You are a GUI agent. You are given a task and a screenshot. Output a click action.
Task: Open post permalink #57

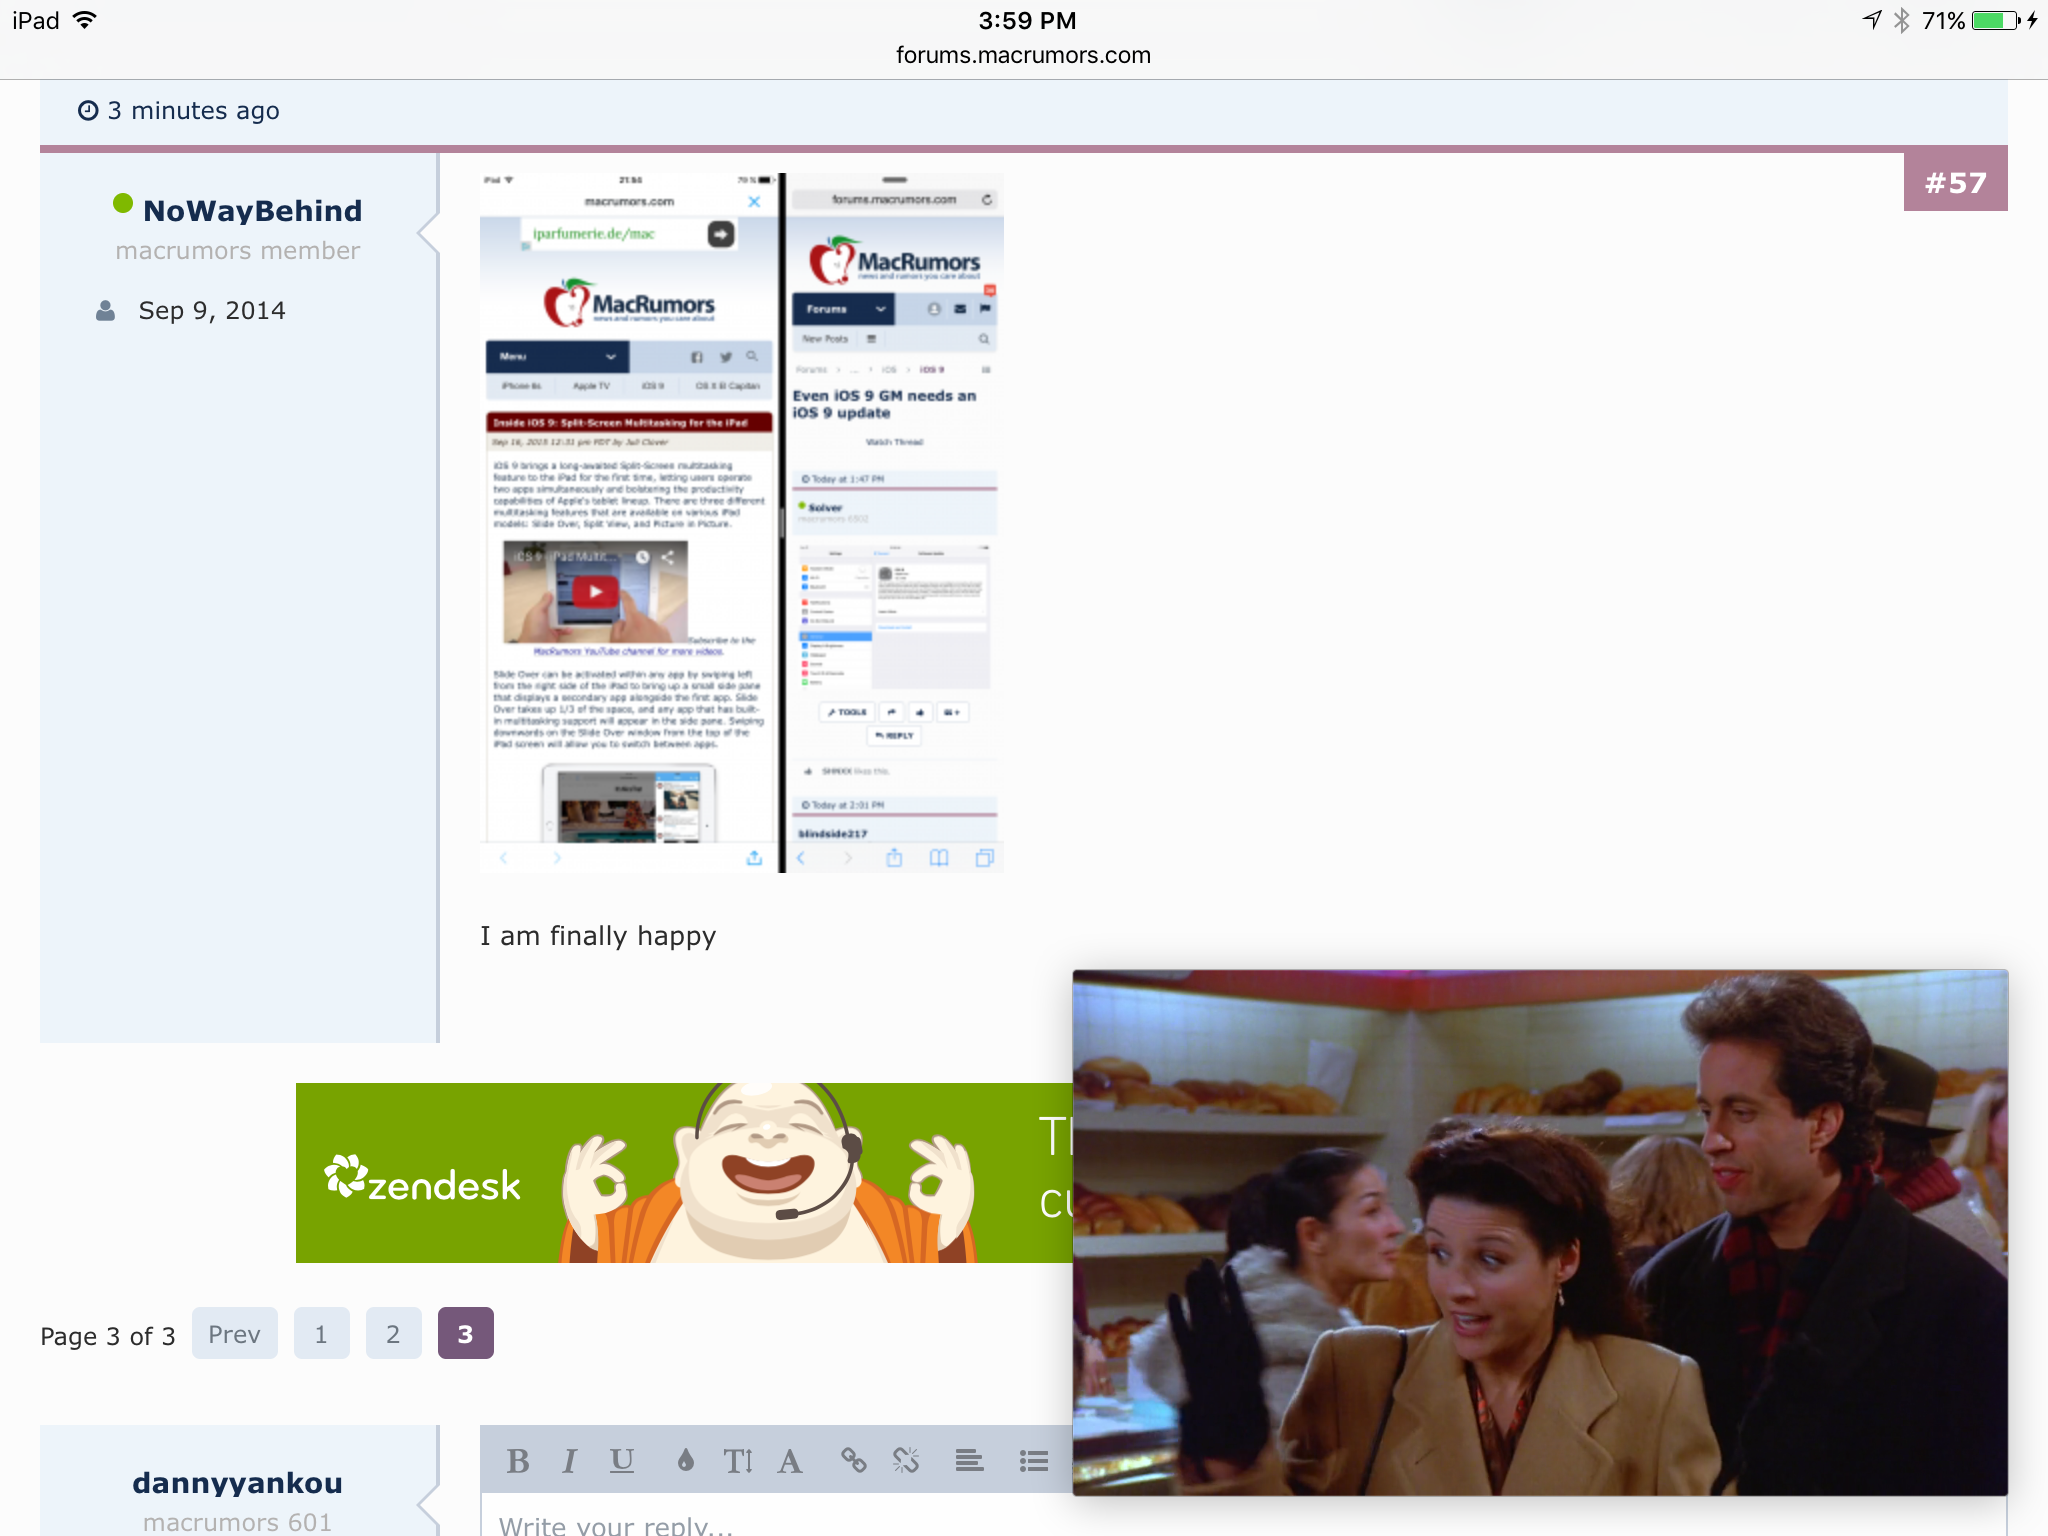point(1955,183)
